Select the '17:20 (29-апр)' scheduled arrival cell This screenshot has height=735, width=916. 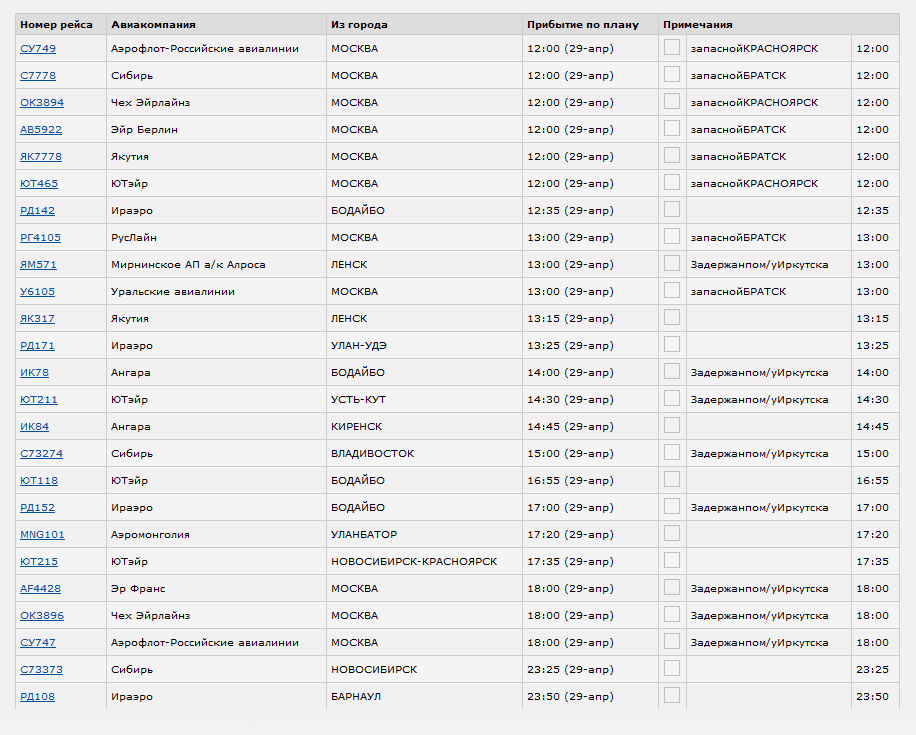[590, 535]
